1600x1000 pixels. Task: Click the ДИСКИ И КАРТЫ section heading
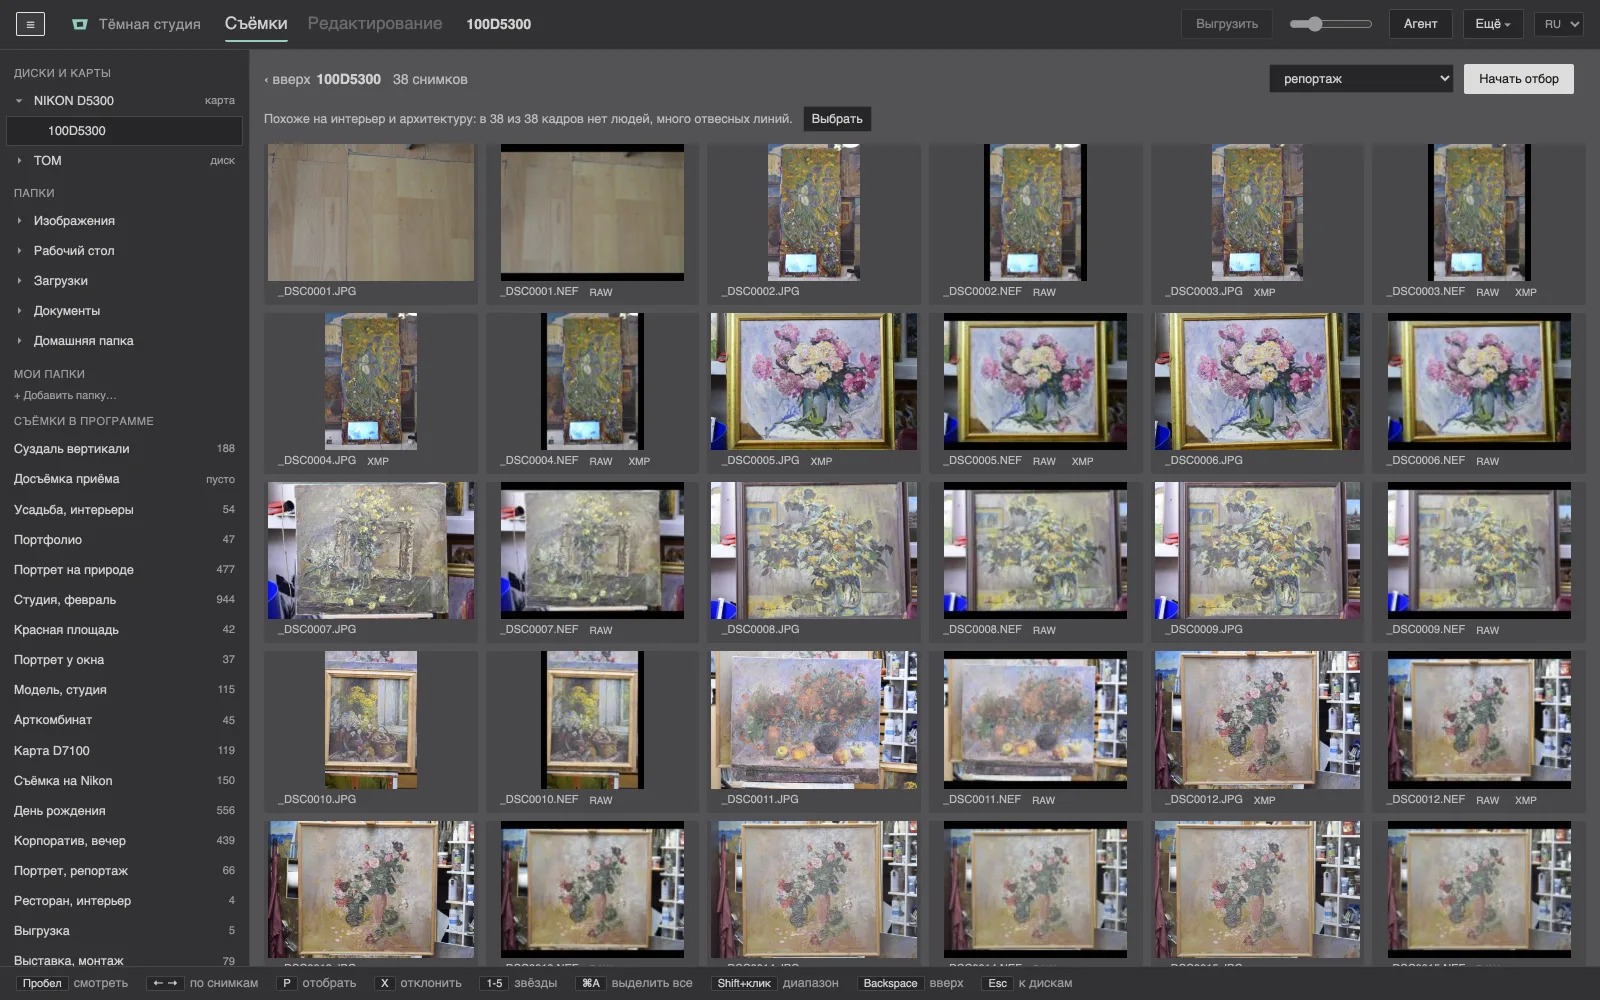[62, 73]
